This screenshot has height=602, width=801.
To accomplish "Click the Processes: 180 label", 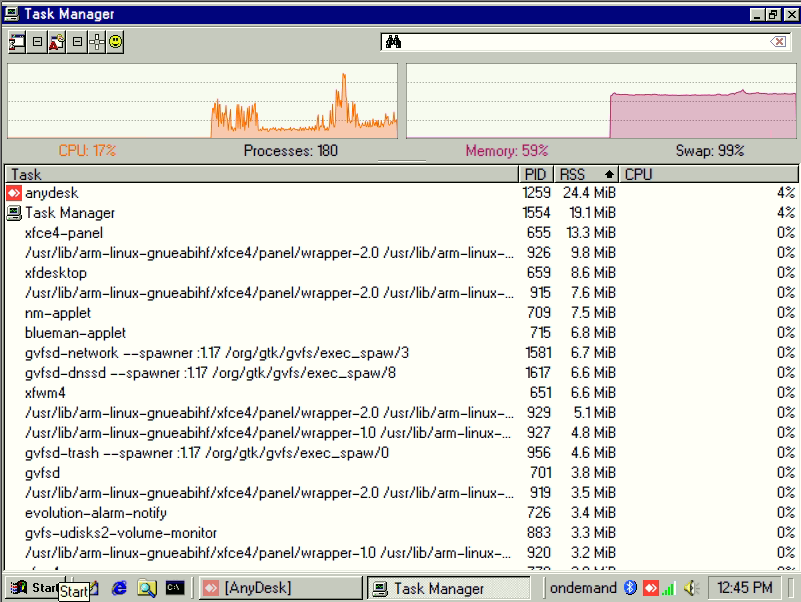I will pos(291,151).
